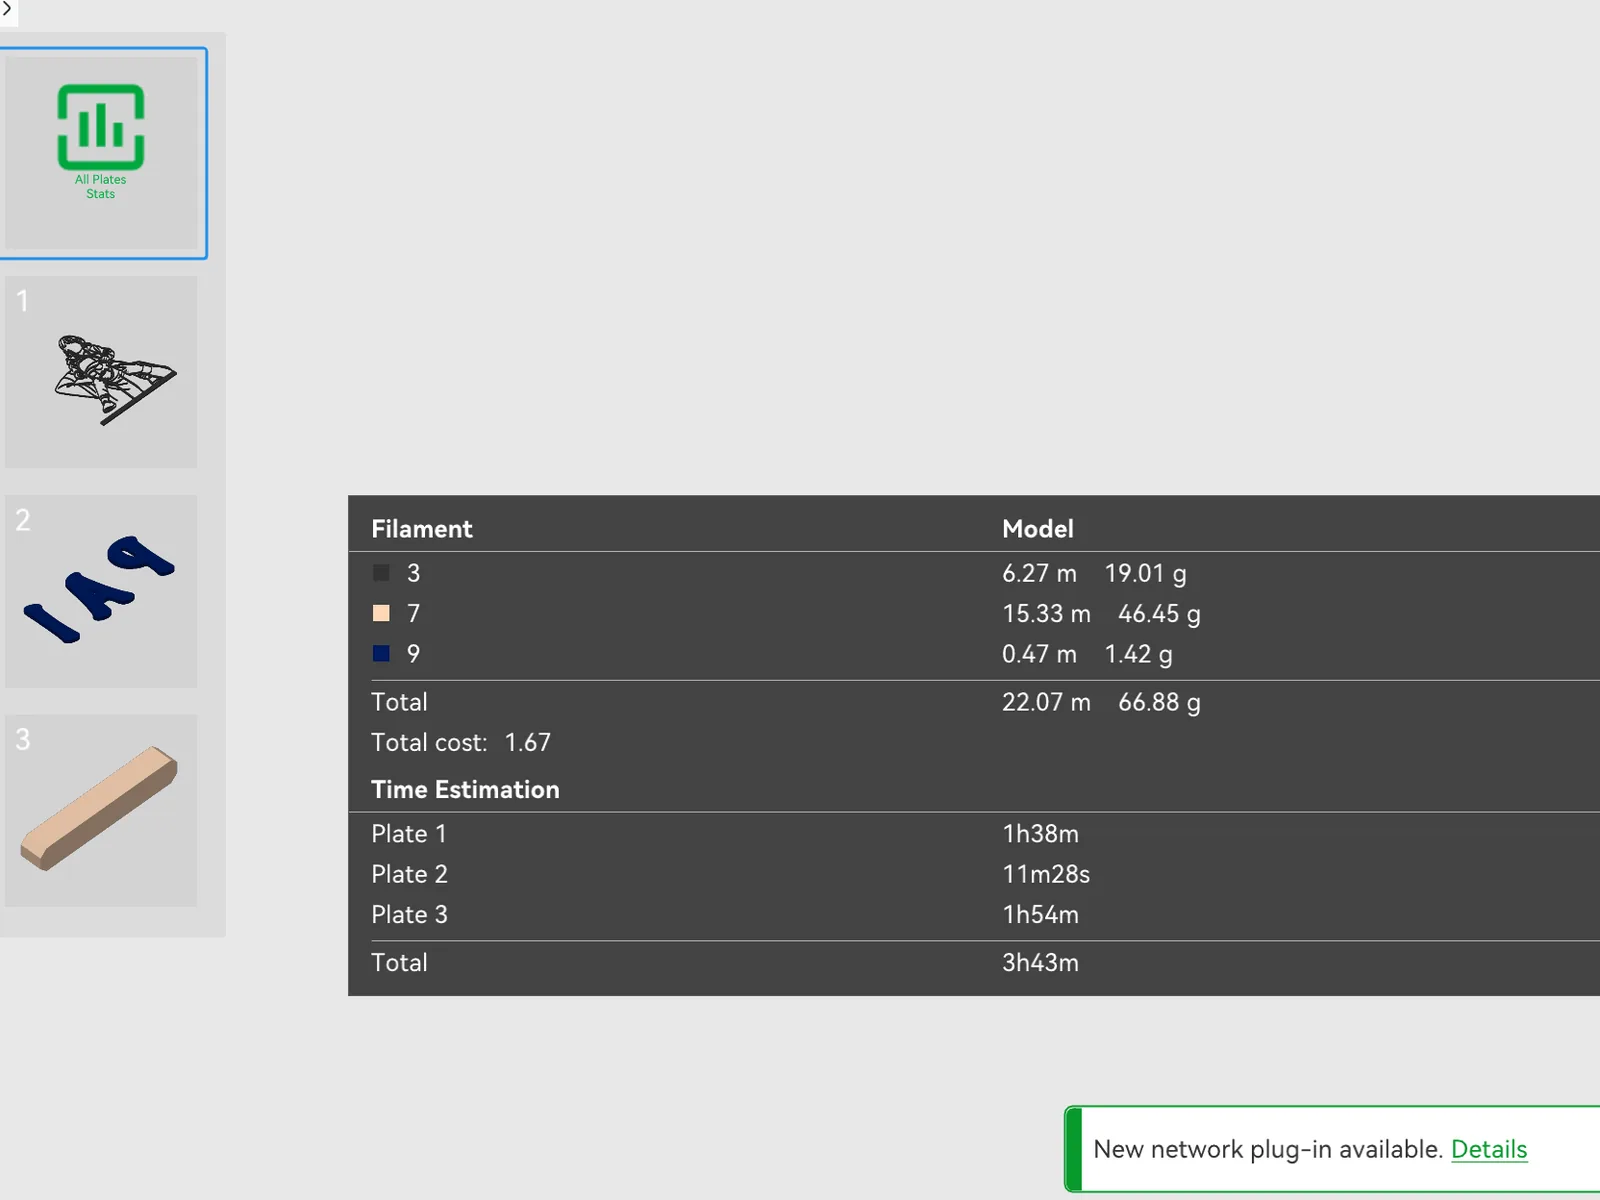Click the beige filament 7 color swatch
The width and height of the screenshot is (1600, 1200).
pos(381,613)
